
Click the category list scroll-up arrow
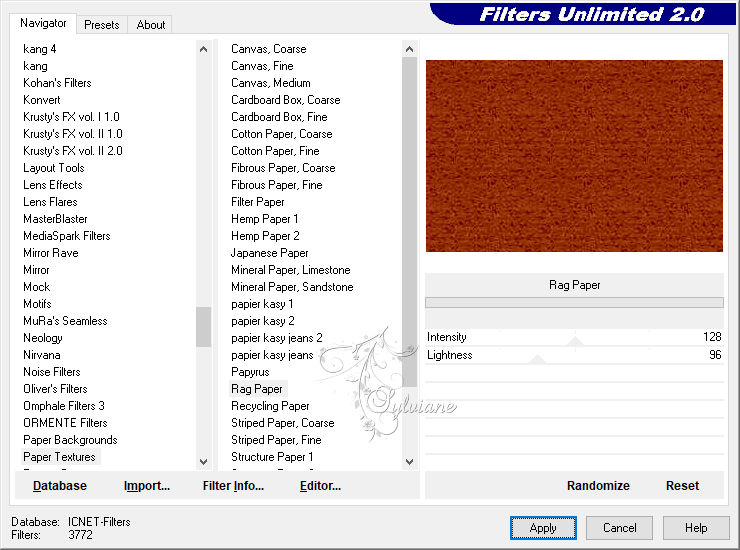click(x=203, y=49)
